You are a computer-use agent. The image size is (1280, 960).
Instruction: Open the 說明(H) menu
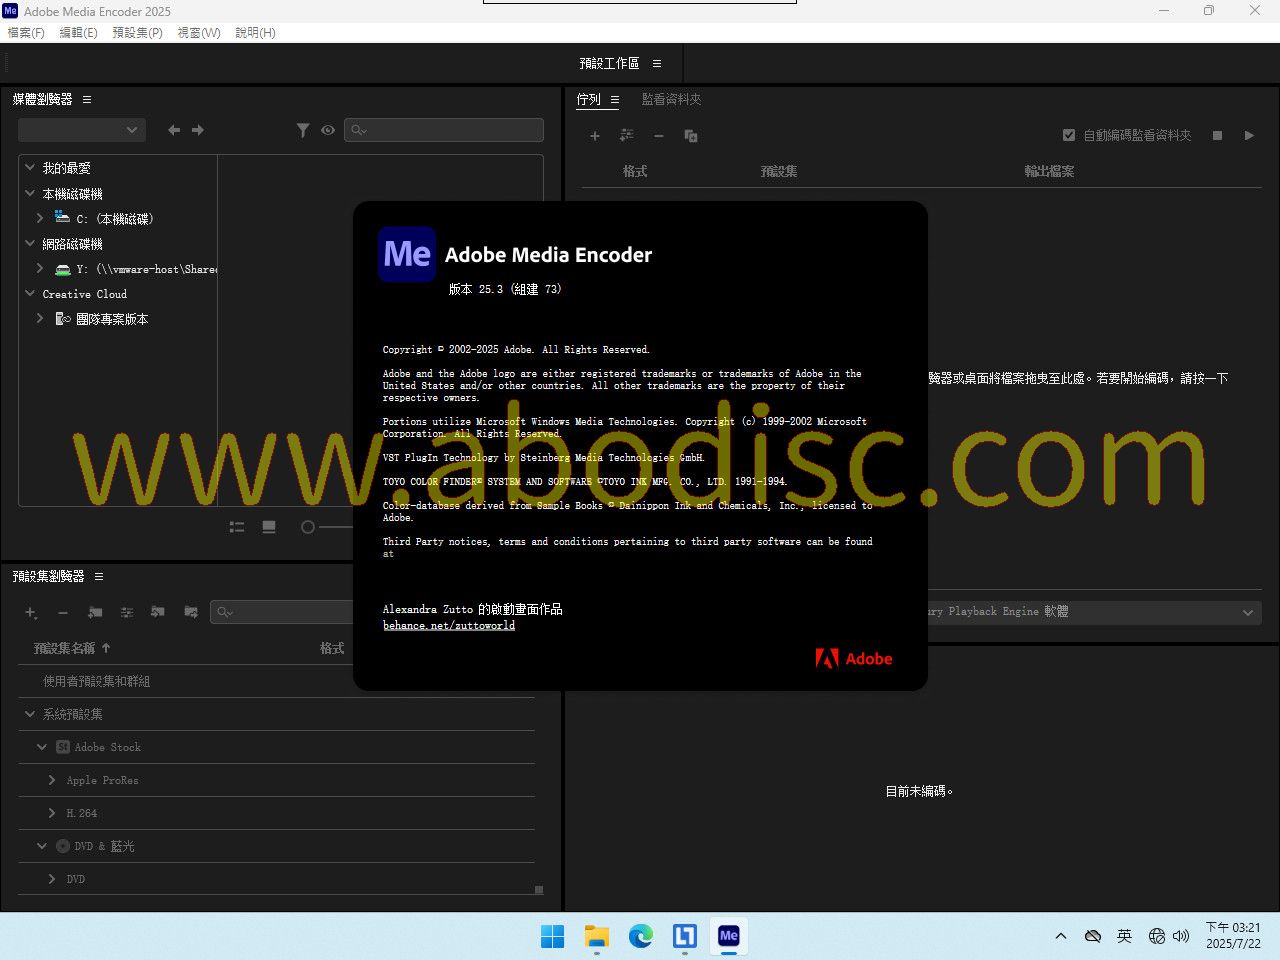pos(255,33)
